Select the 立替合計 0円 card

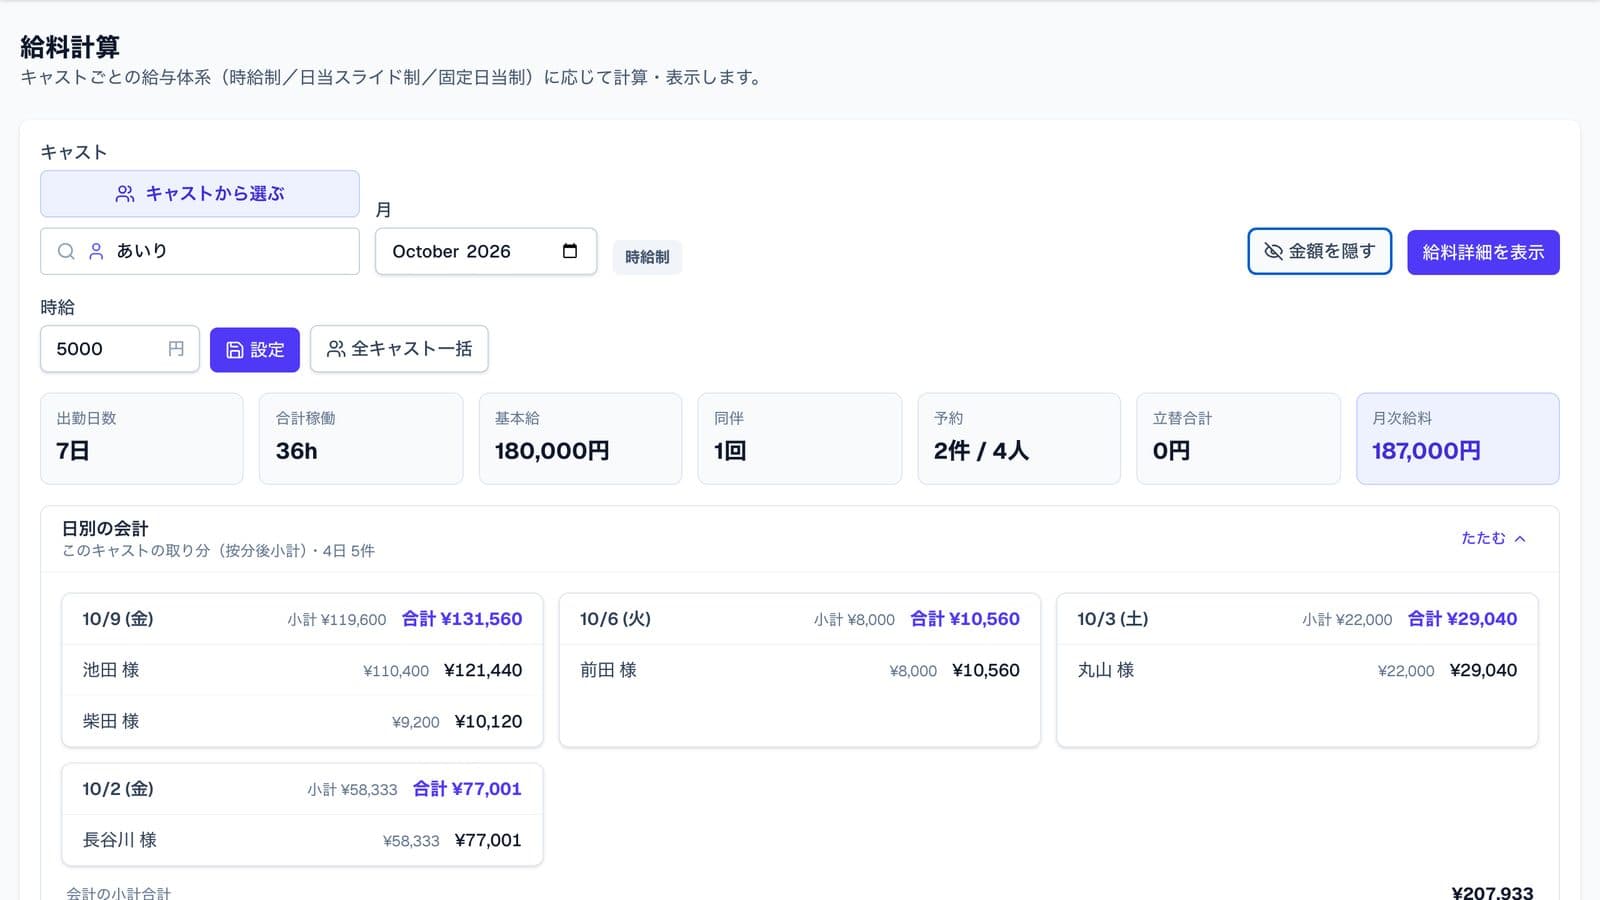coord(1238,438)
